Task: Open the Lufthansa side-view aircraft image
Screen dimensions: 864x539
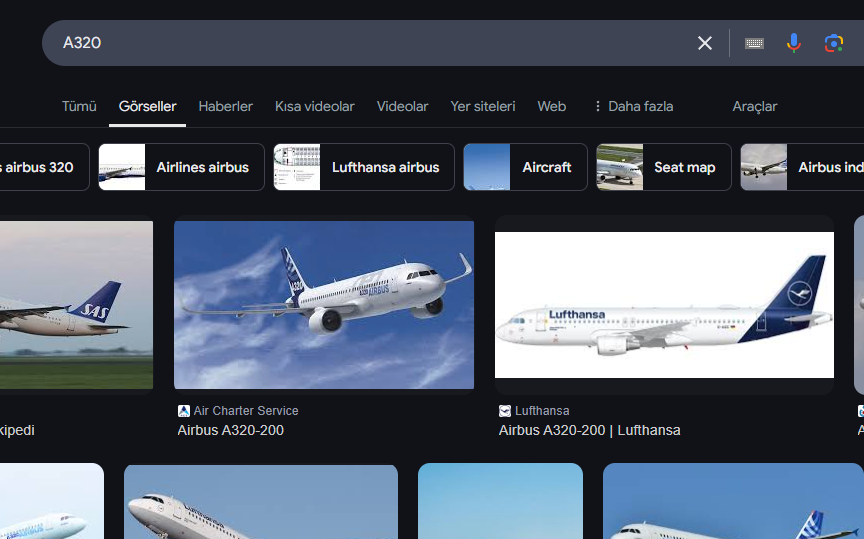Action: 664,305
